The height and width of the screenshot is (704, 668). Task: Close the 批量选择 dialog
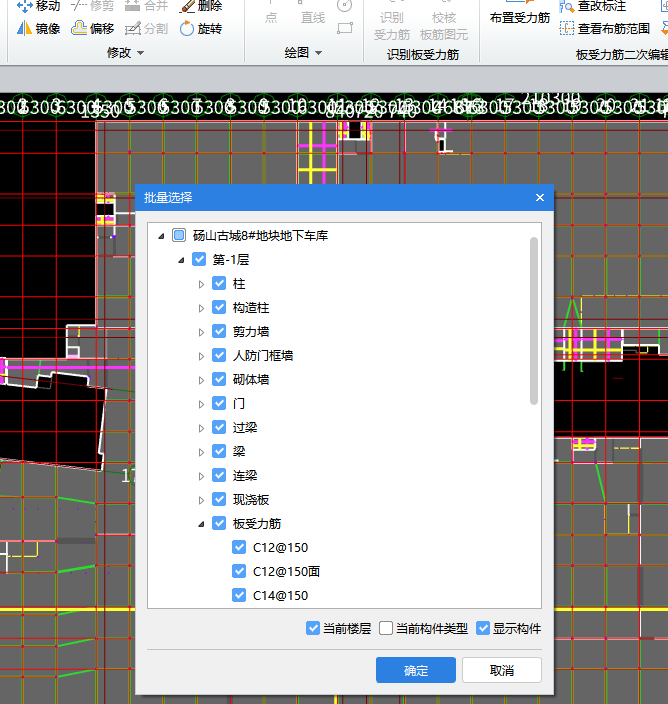click(x=540, y=198)
